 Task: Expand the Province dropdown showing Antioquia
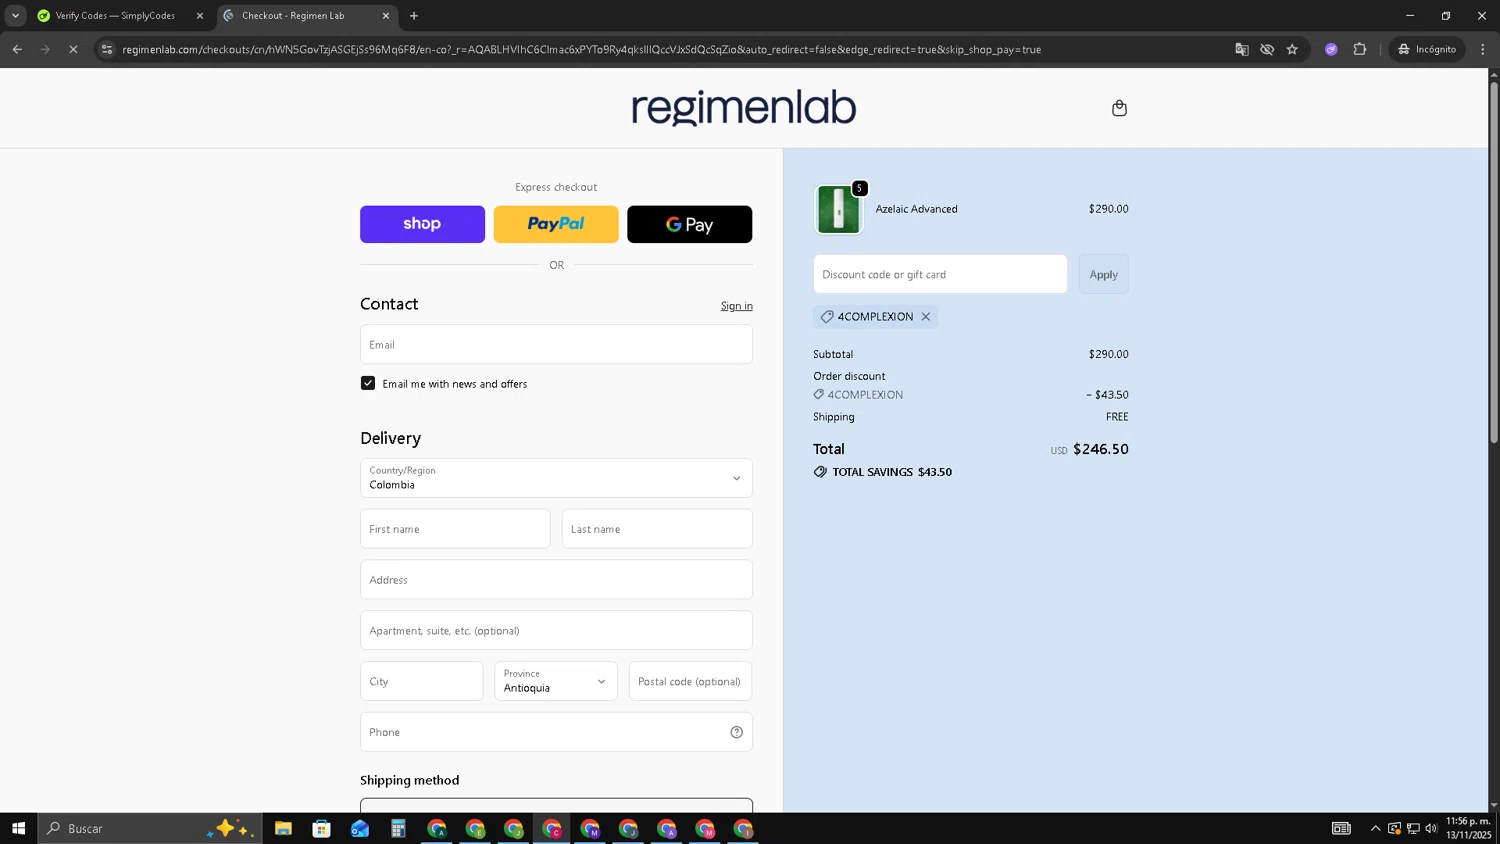tap(556, 681)
